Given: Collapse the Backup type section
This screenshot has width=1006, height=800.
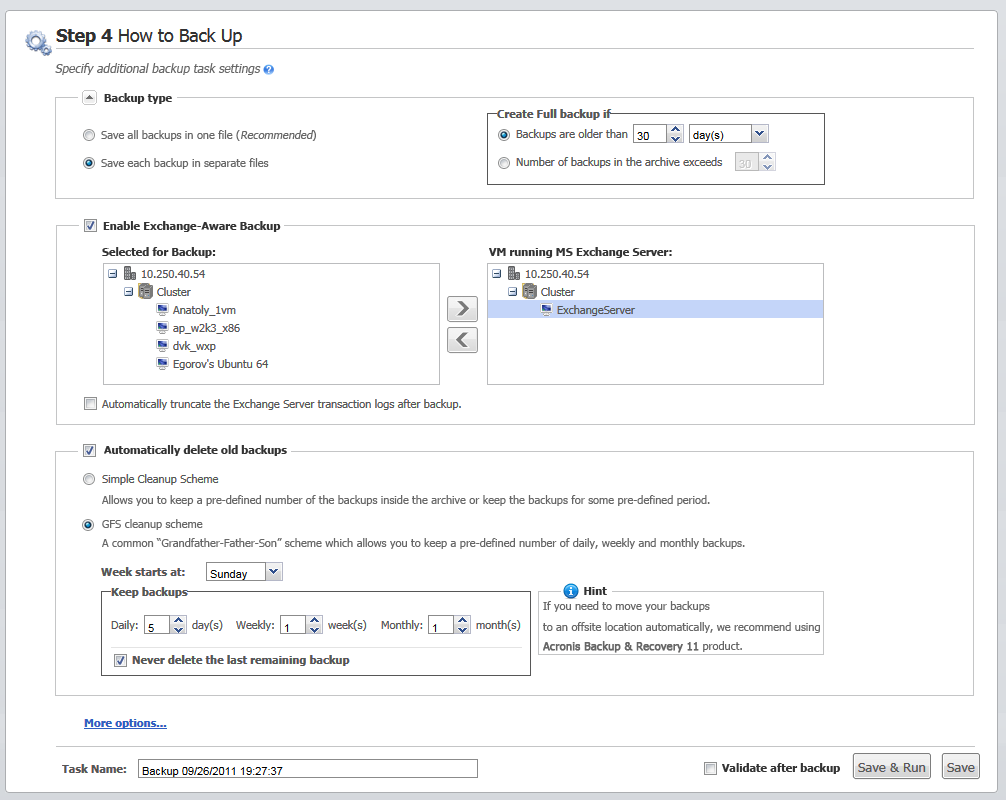Looking at the screenshot, I should pyautogui.click(x=89, y=98).
